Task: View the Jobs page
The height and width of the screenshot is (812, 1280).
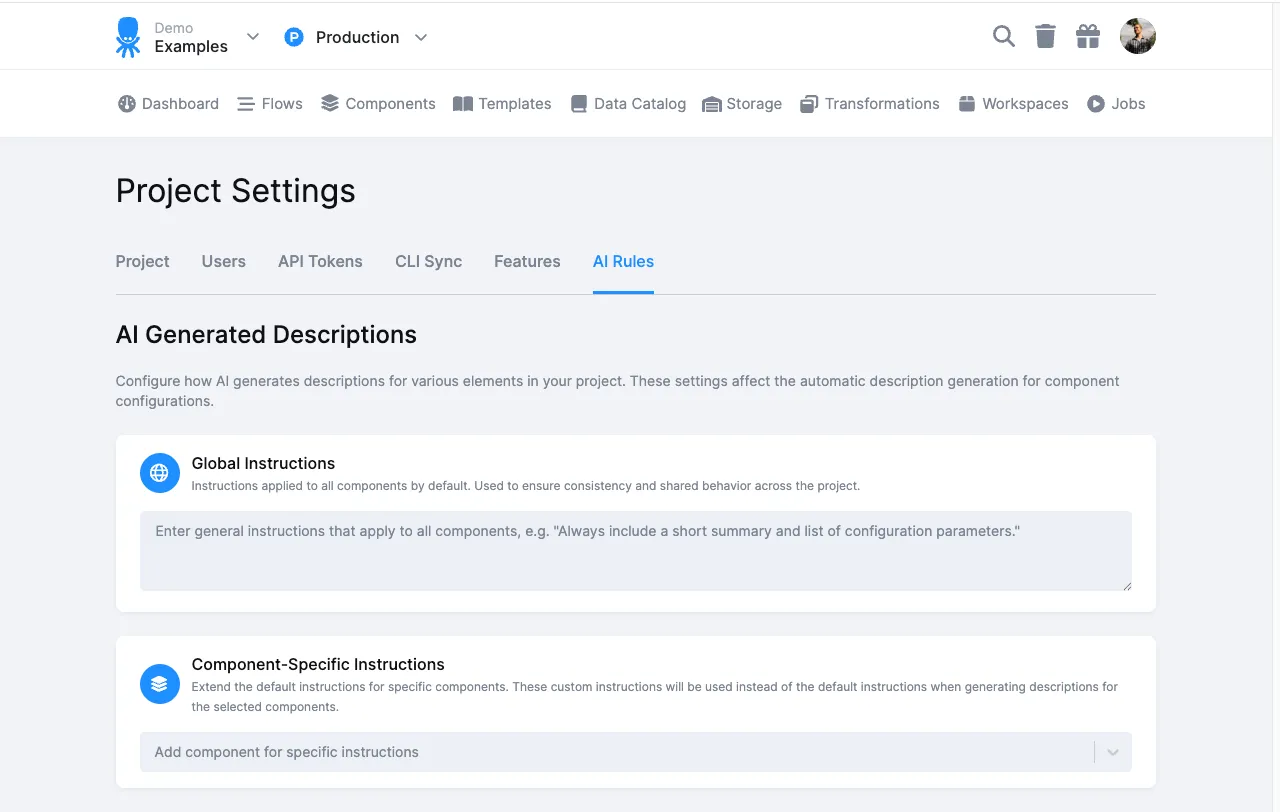Action: pos(1116,104)
